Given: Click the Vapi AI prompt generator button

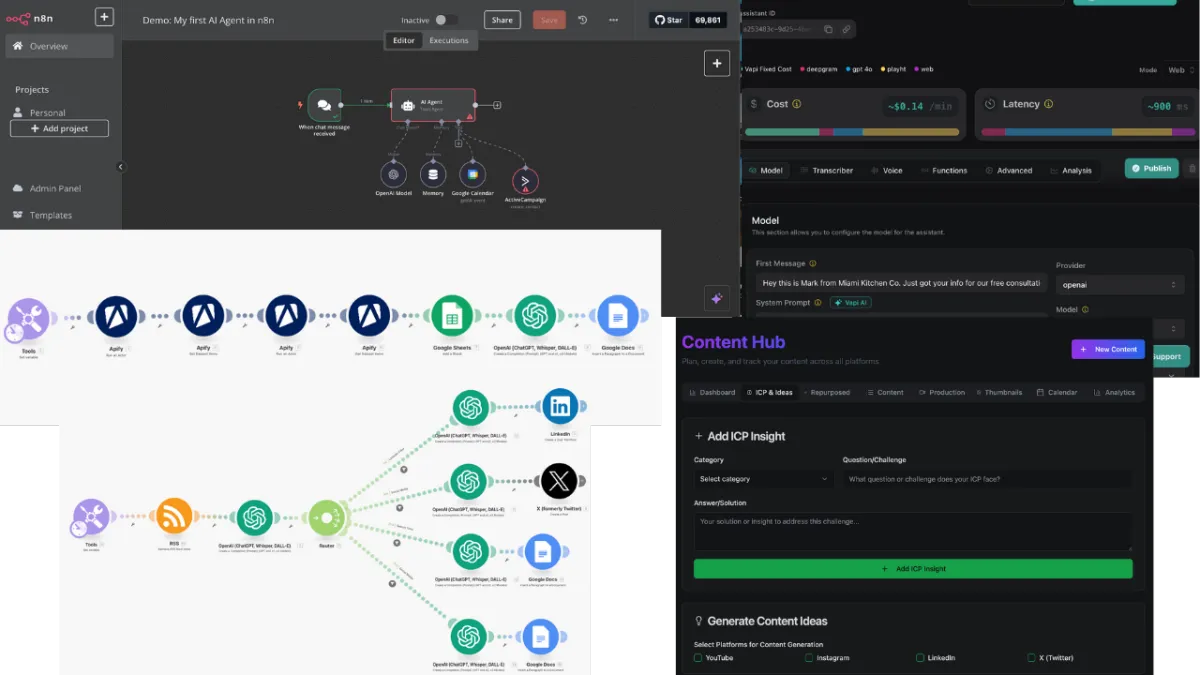Looking at the screenshot, I should 848,302.
